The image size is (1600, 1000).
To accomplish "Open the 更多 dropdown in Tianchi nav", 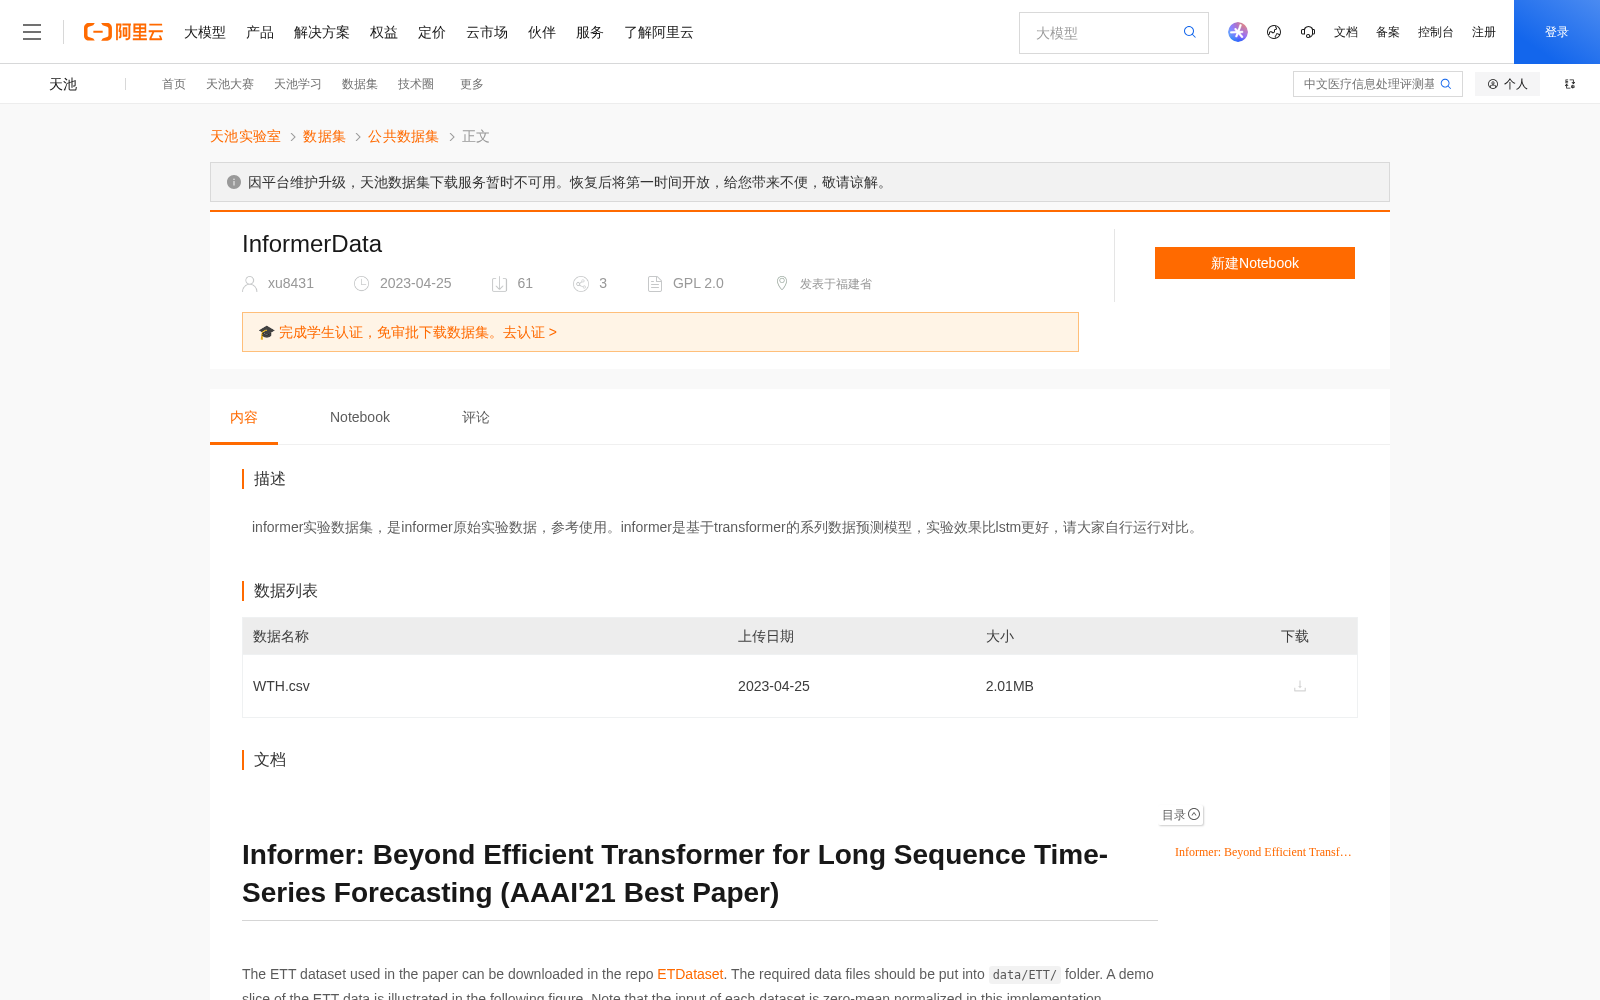I will click(x=472, y=84).
